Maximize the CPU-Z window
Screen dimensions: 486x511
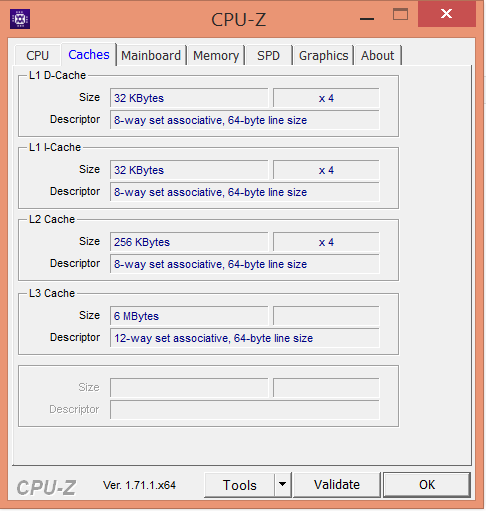pos(400,15)
